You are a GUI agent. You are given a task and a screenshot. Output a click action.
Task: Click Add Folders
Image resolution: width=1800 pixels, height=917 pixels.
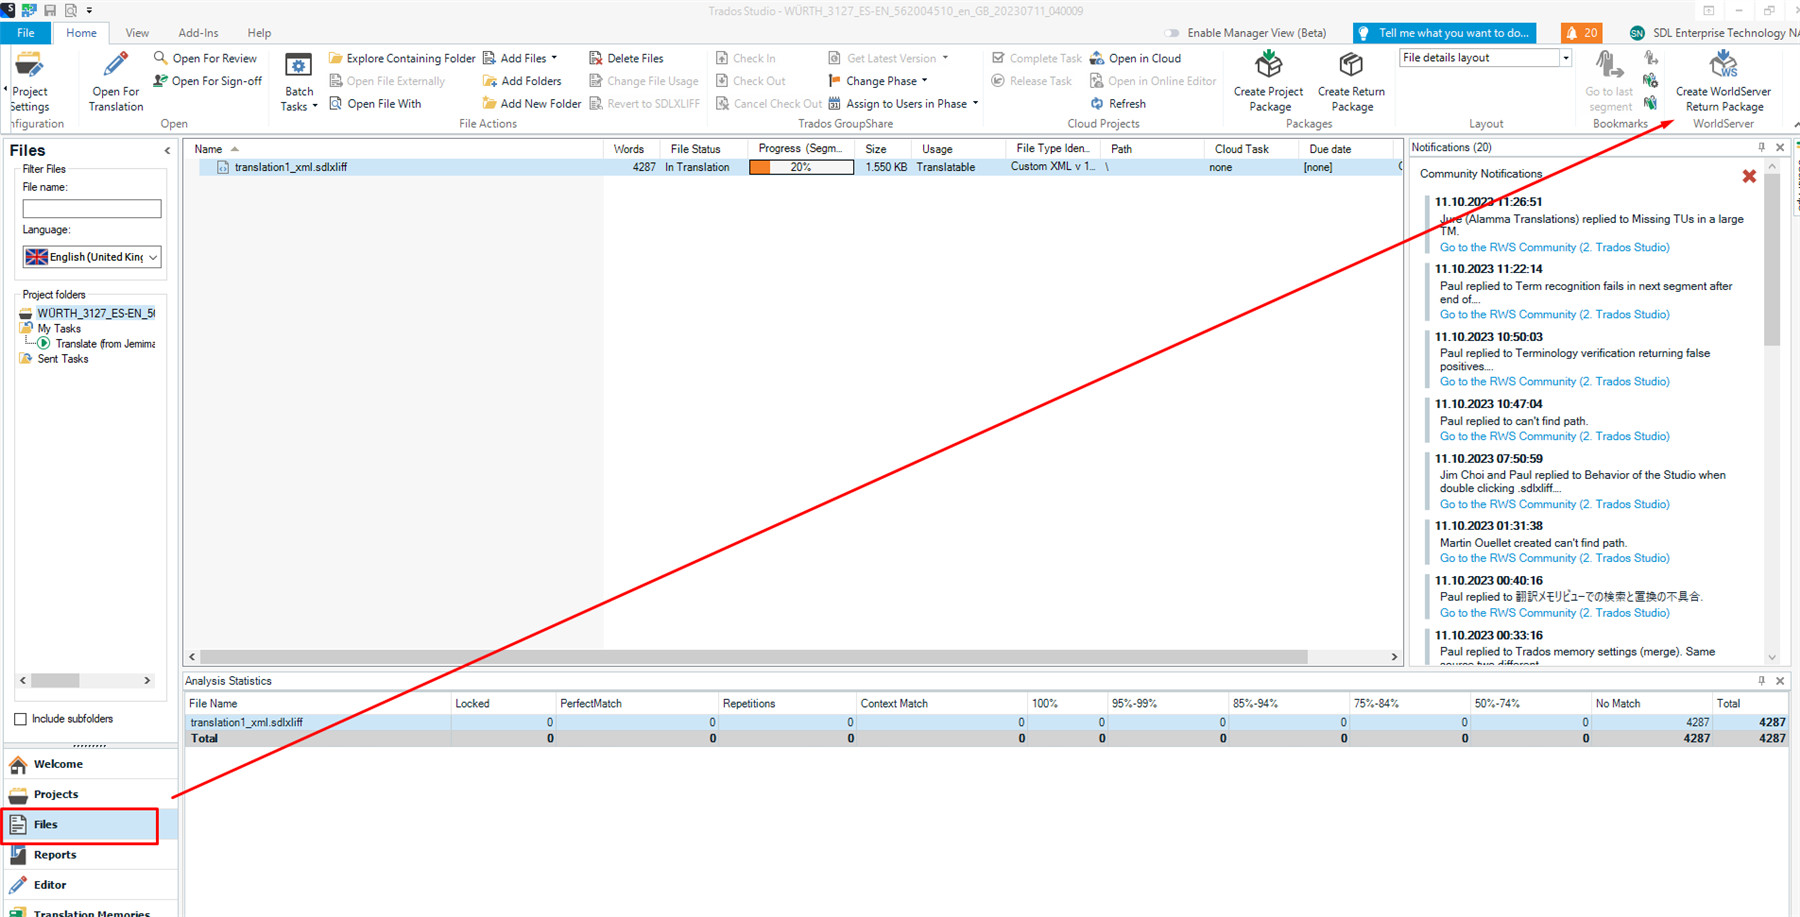click(522, 81)
